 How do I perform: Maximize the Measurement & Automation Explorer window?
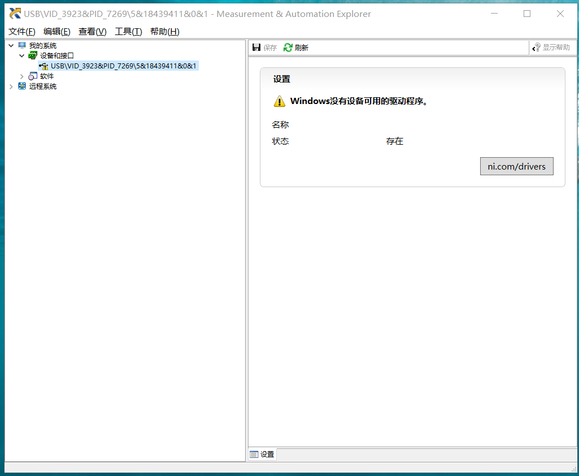point(527,14)
